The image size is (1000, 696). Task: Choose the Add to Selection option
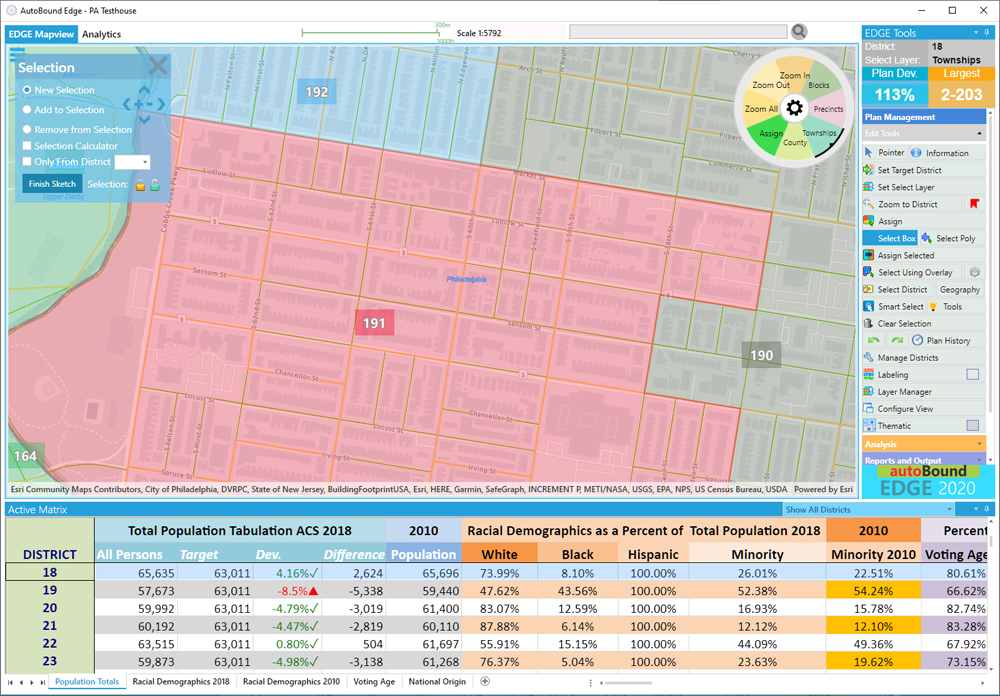[x=27, y=110]
